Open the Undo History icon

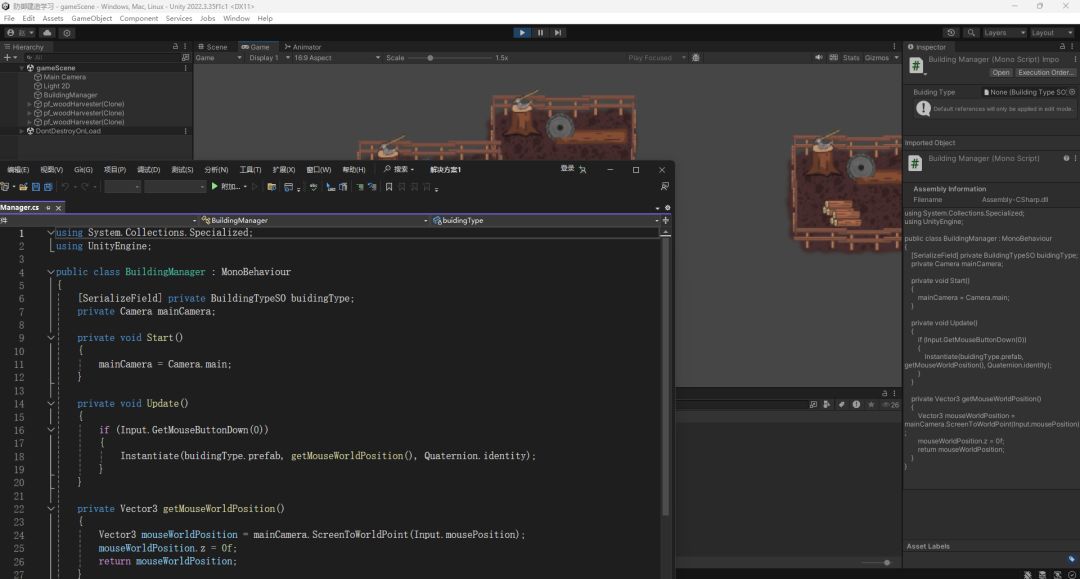pyautogui.click(x=951, y=33)
